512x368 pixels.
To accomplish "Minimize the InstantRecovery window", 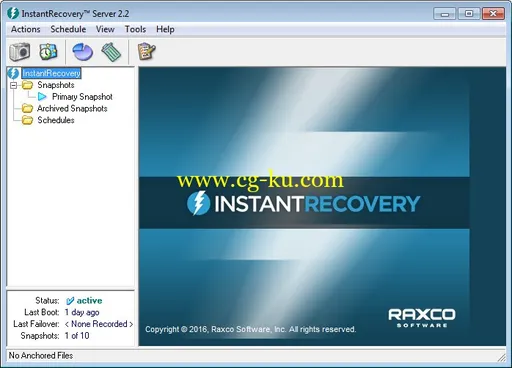I will [444, 14].
